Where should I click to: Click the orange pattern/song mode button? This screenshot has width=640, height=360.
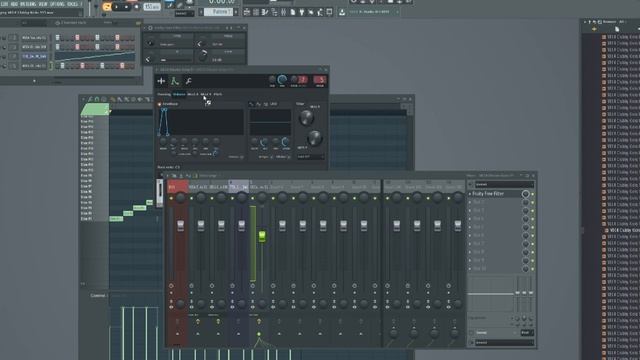(107, 7)
